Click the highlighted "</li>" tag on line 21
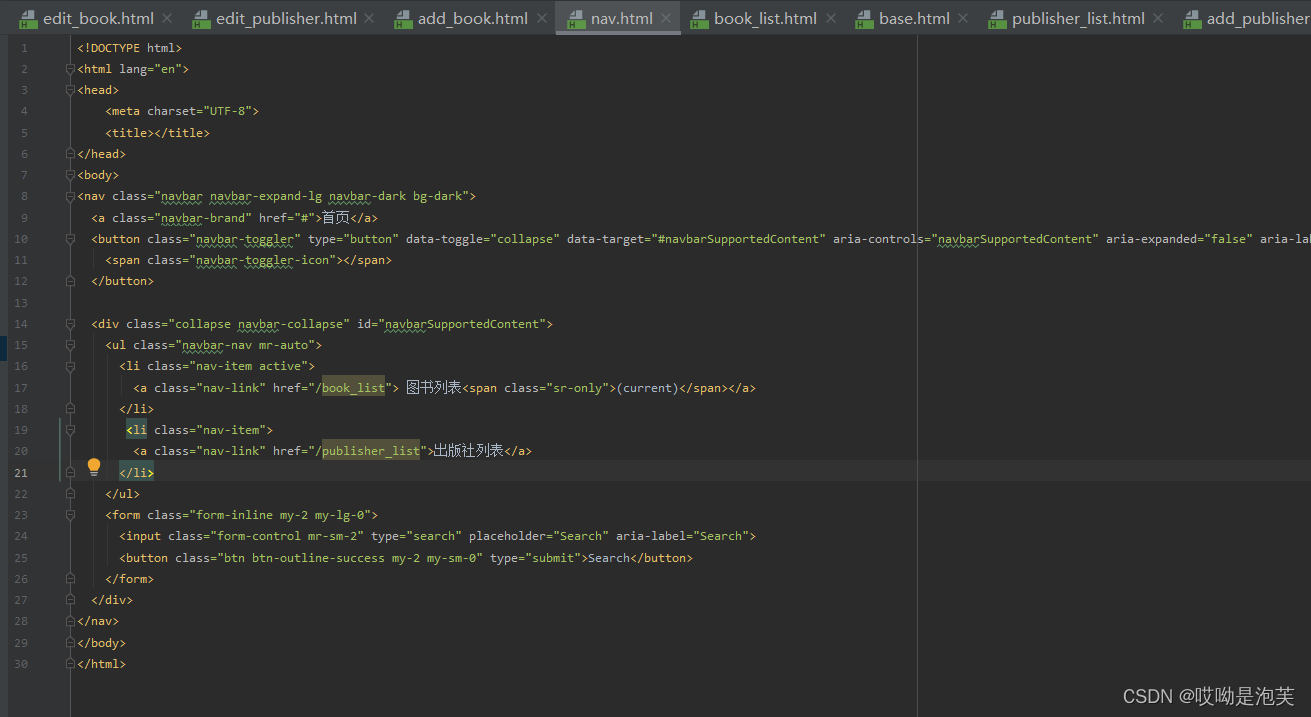Image resolution: width=1311 pixels, height=717 pixels. pos(137,473)
